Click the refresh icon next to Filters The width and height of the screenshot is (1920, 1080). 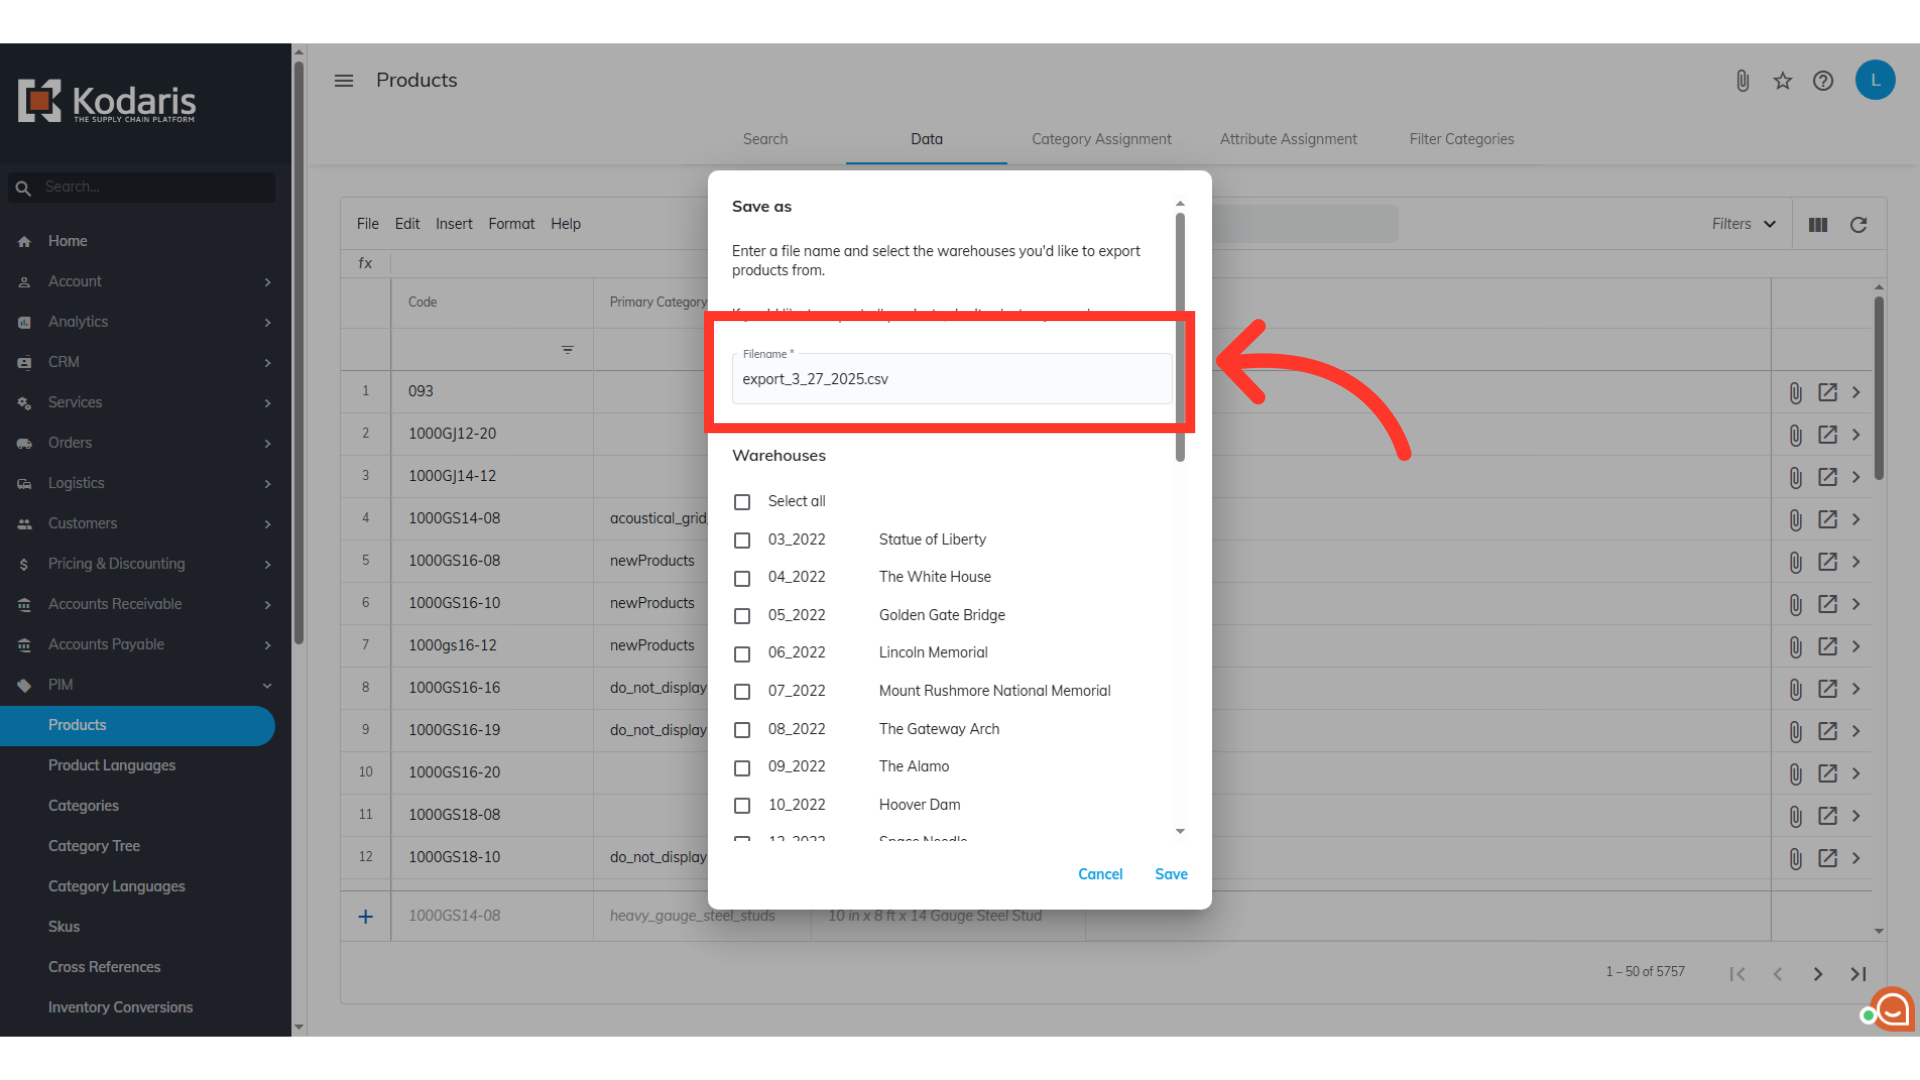click(1858, 225)
